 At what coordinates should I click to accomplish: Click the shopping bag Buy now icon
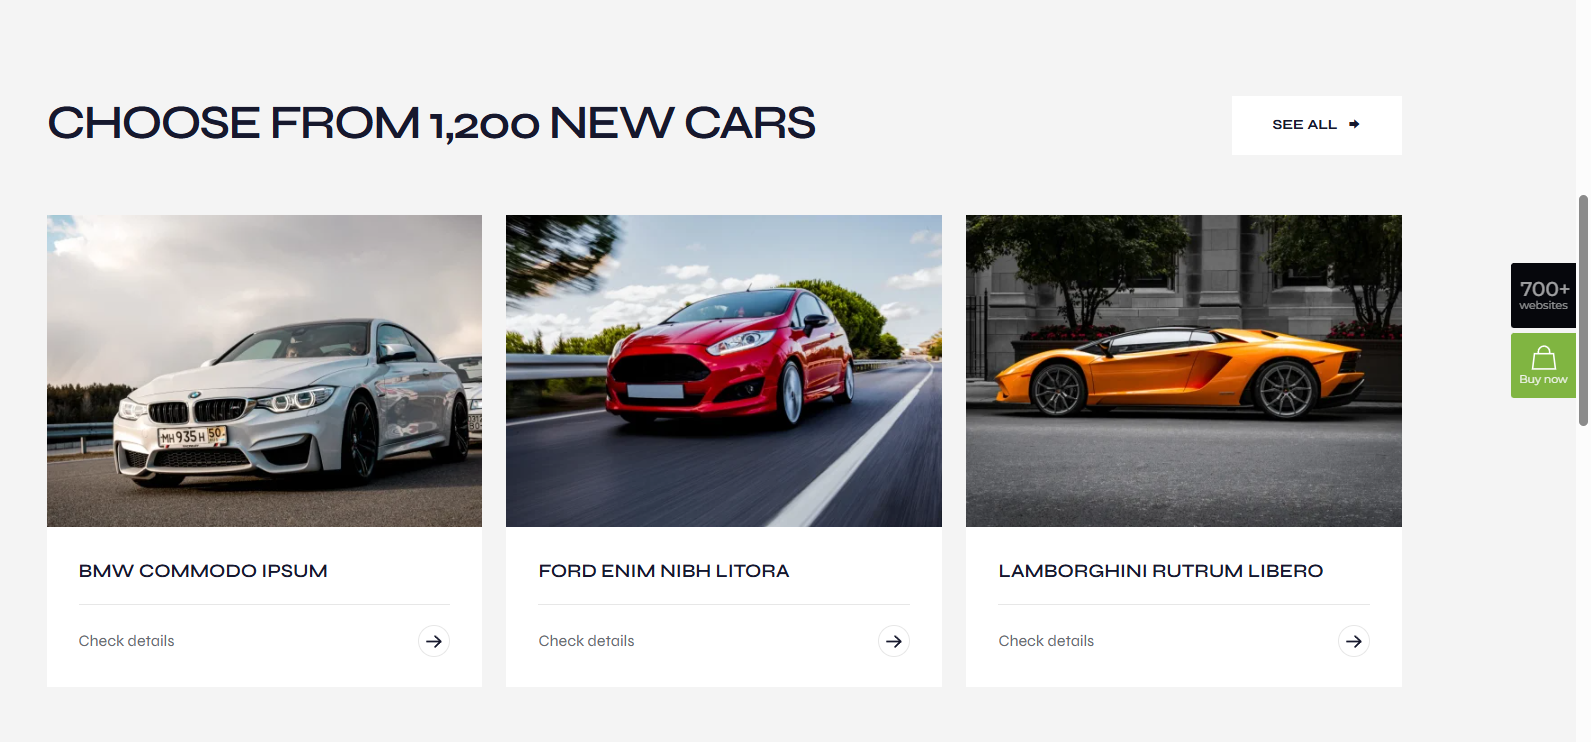point(1544,358)
